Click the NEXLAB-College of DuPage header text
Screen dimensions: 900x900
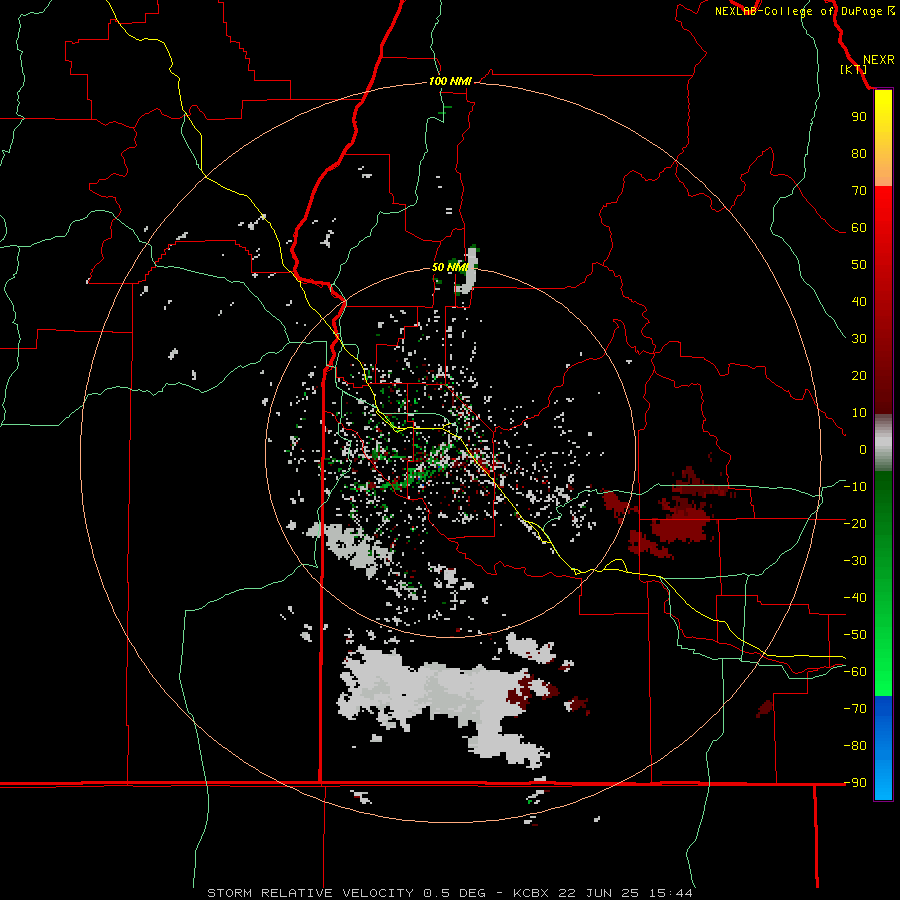804,11
